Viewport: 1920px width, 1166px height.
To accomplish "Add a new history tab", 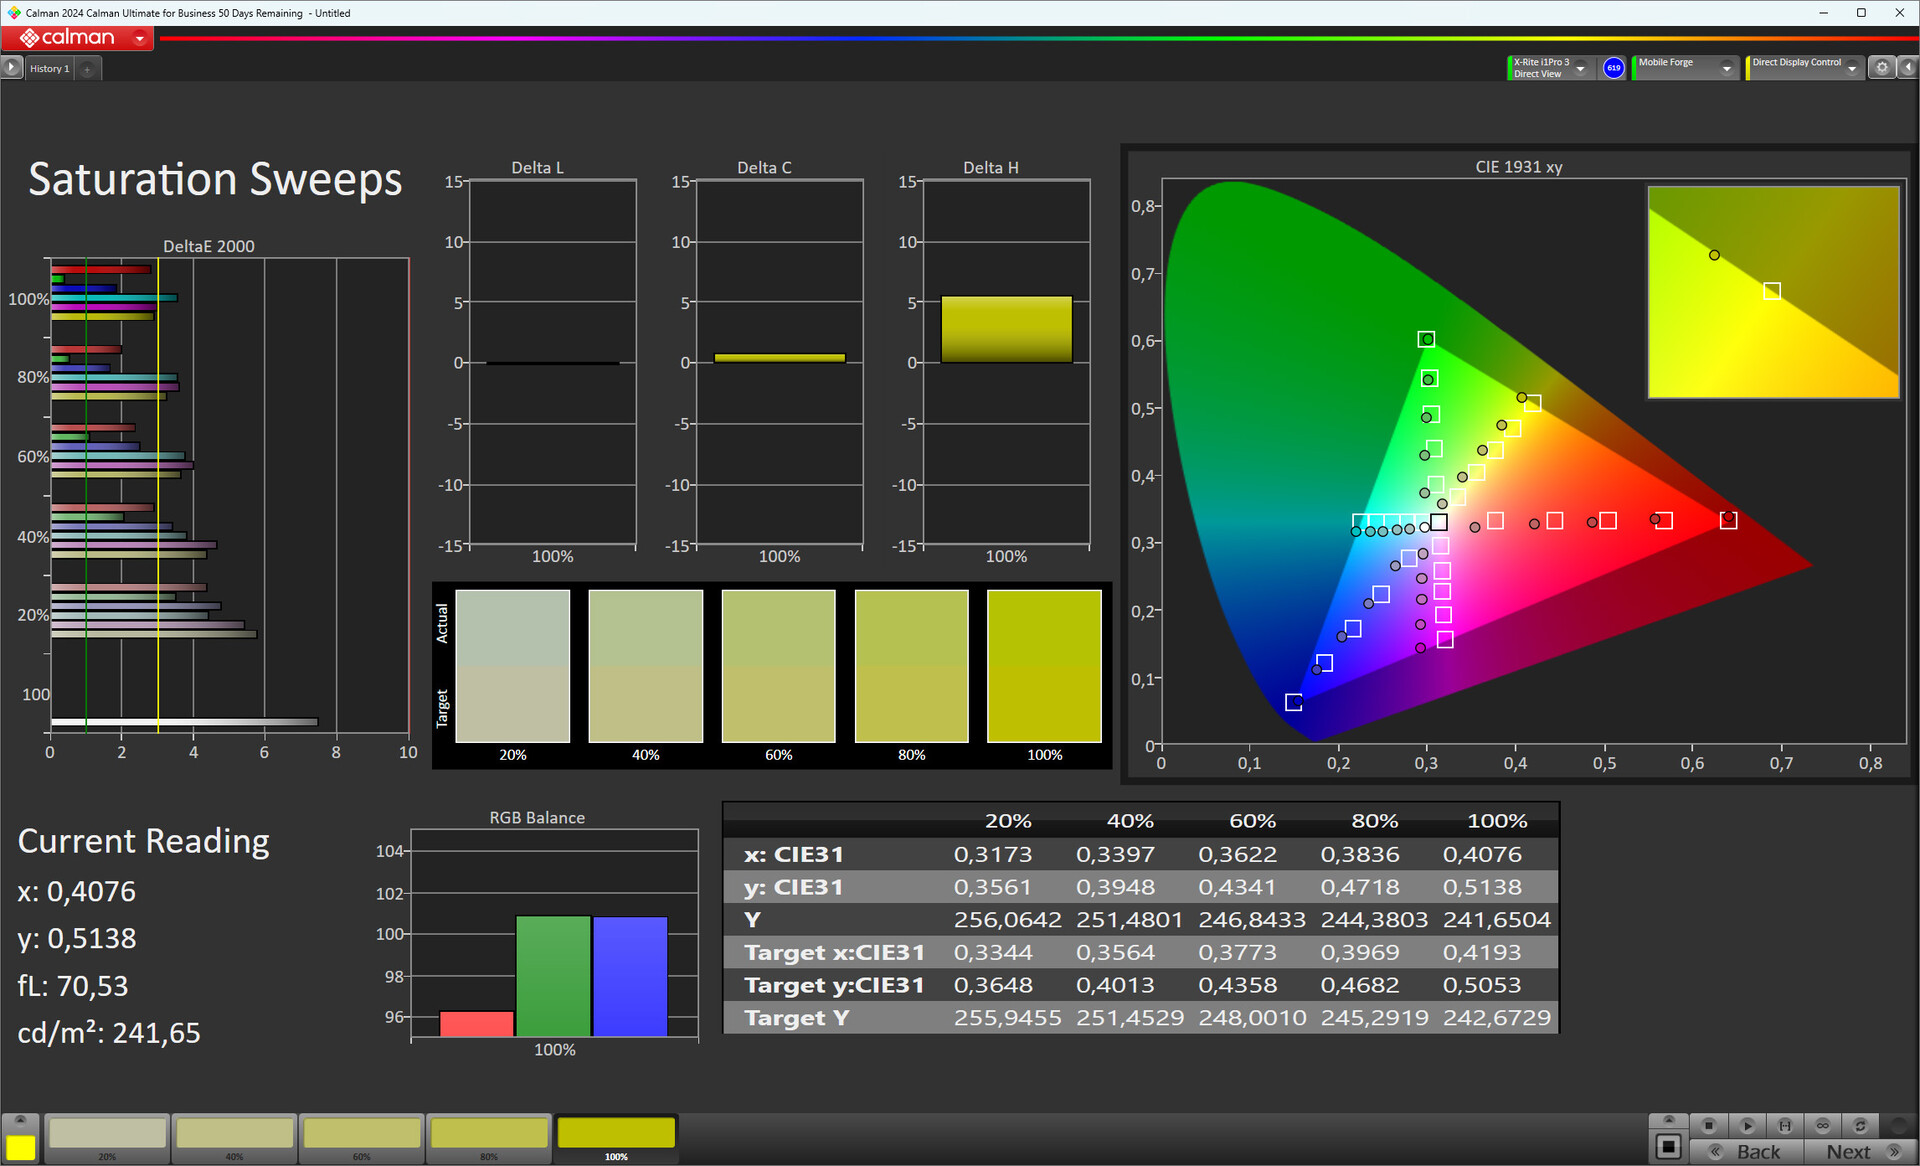I will (88, 69).
